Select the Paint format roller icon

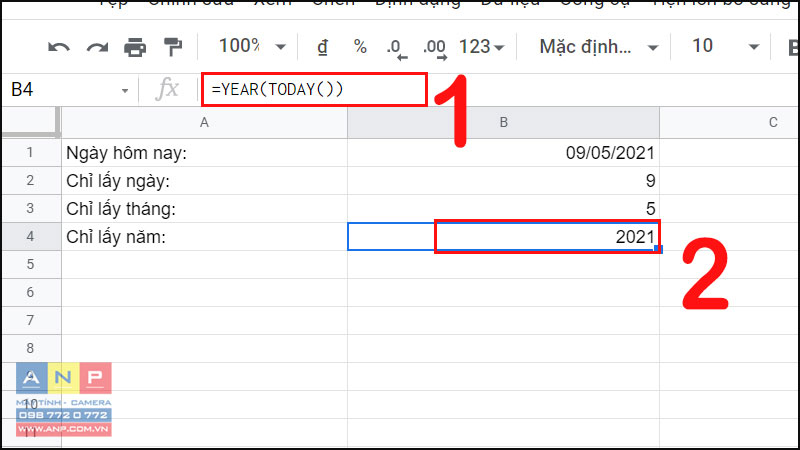(173, 47)
